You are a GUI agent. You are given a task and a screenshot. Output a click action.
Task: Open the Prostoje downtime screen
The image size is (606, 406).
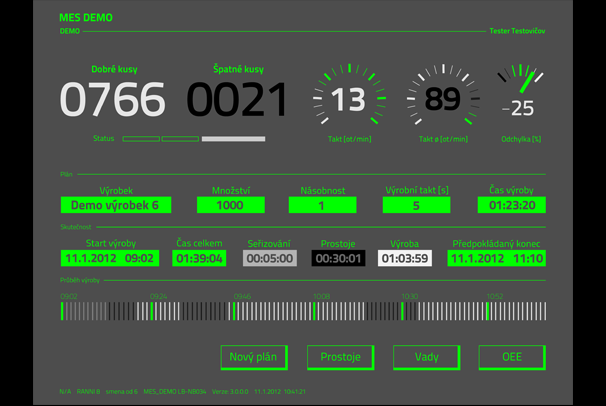click(340, 357)
